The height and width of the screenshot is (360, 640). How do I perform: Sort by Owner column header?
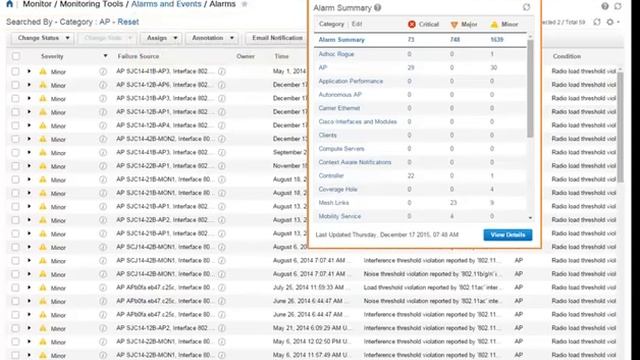coord(245,56)
